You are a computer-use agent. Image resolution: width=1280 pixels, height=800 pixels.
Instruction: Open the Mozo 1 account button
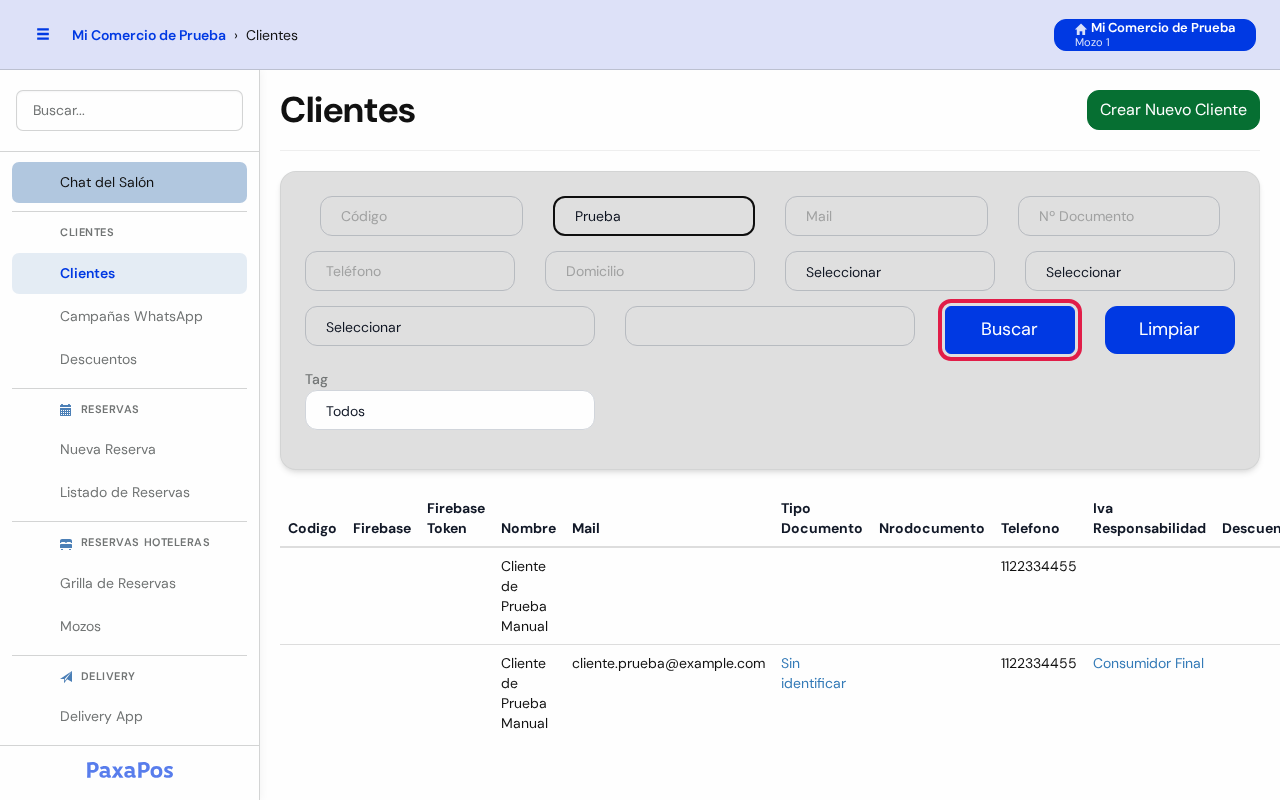pyautogui.click(x=1155, y=35)
